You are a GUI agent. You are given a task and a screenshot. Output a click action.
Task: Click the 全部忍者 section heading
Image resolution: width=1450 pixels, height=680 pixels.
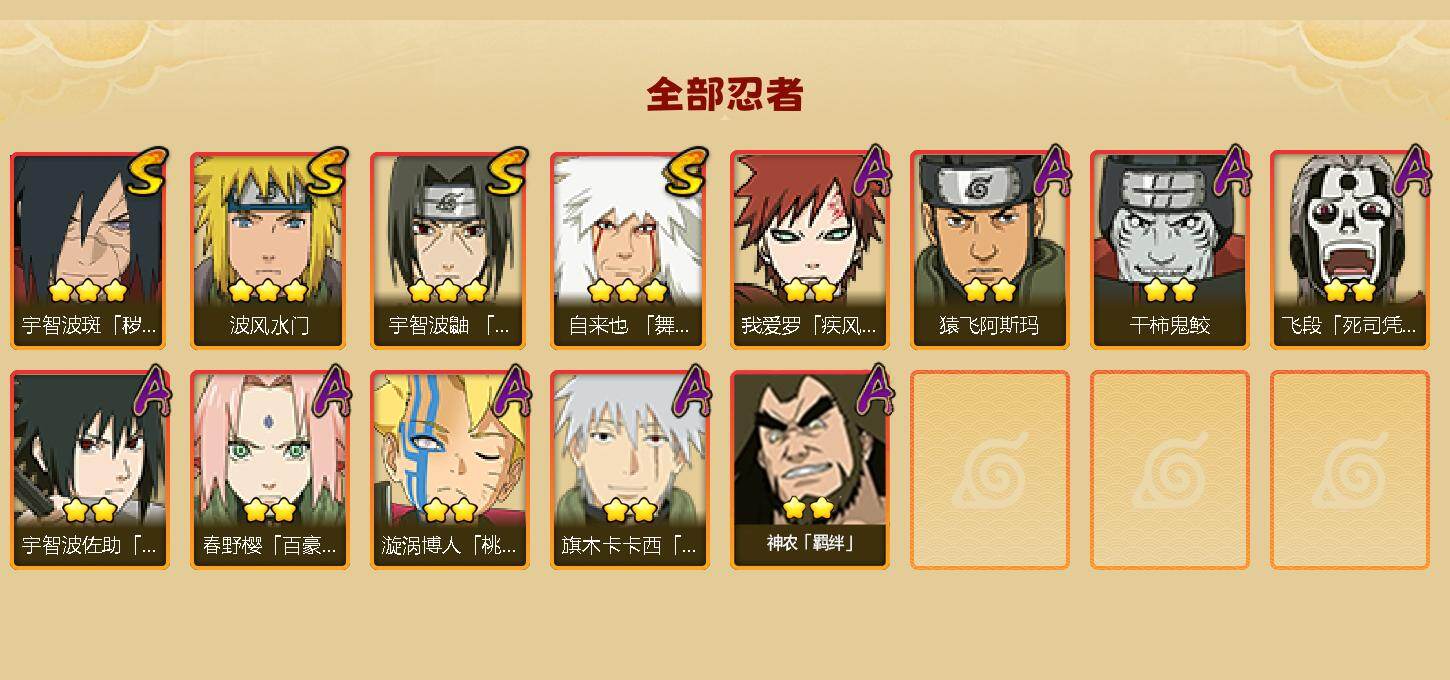click(725, 94)
